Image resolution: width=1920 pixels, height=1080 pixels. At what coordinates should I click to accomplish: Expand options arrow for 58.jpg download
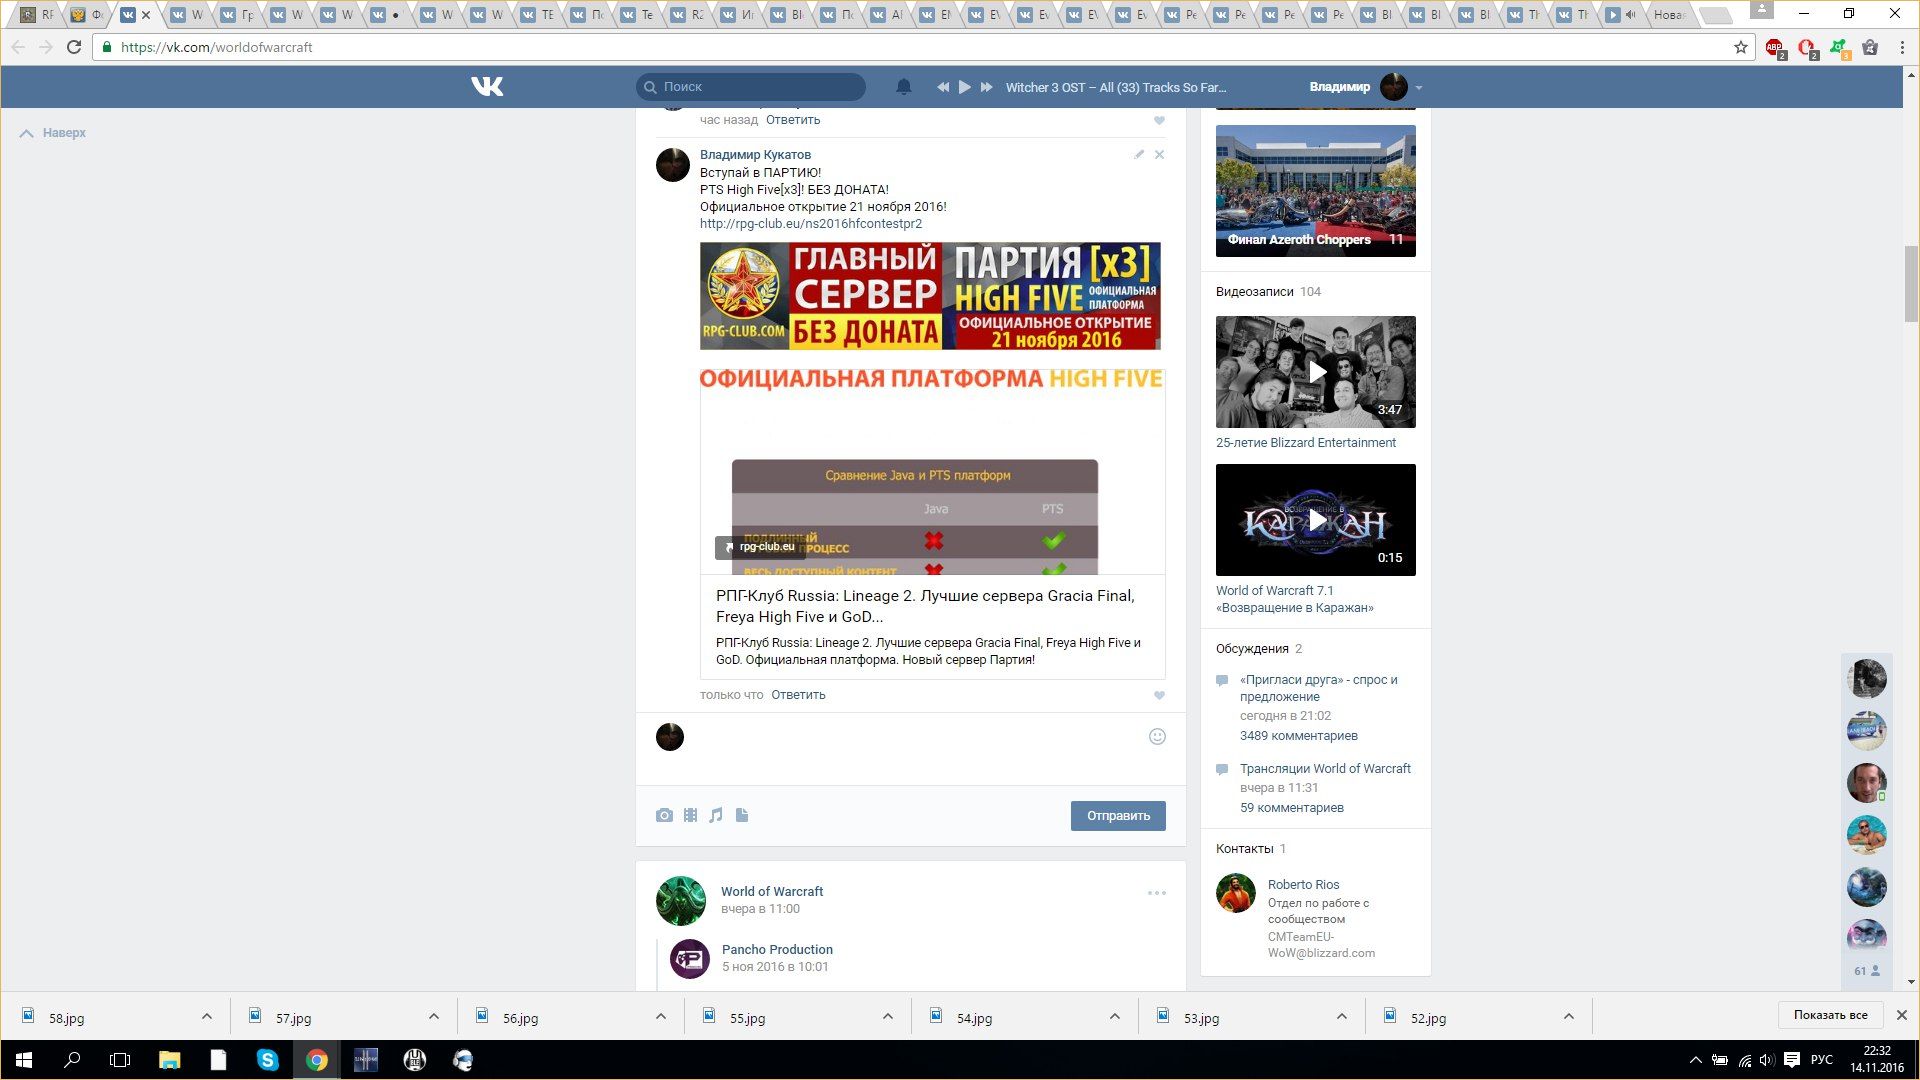[x=207, y=1017]
